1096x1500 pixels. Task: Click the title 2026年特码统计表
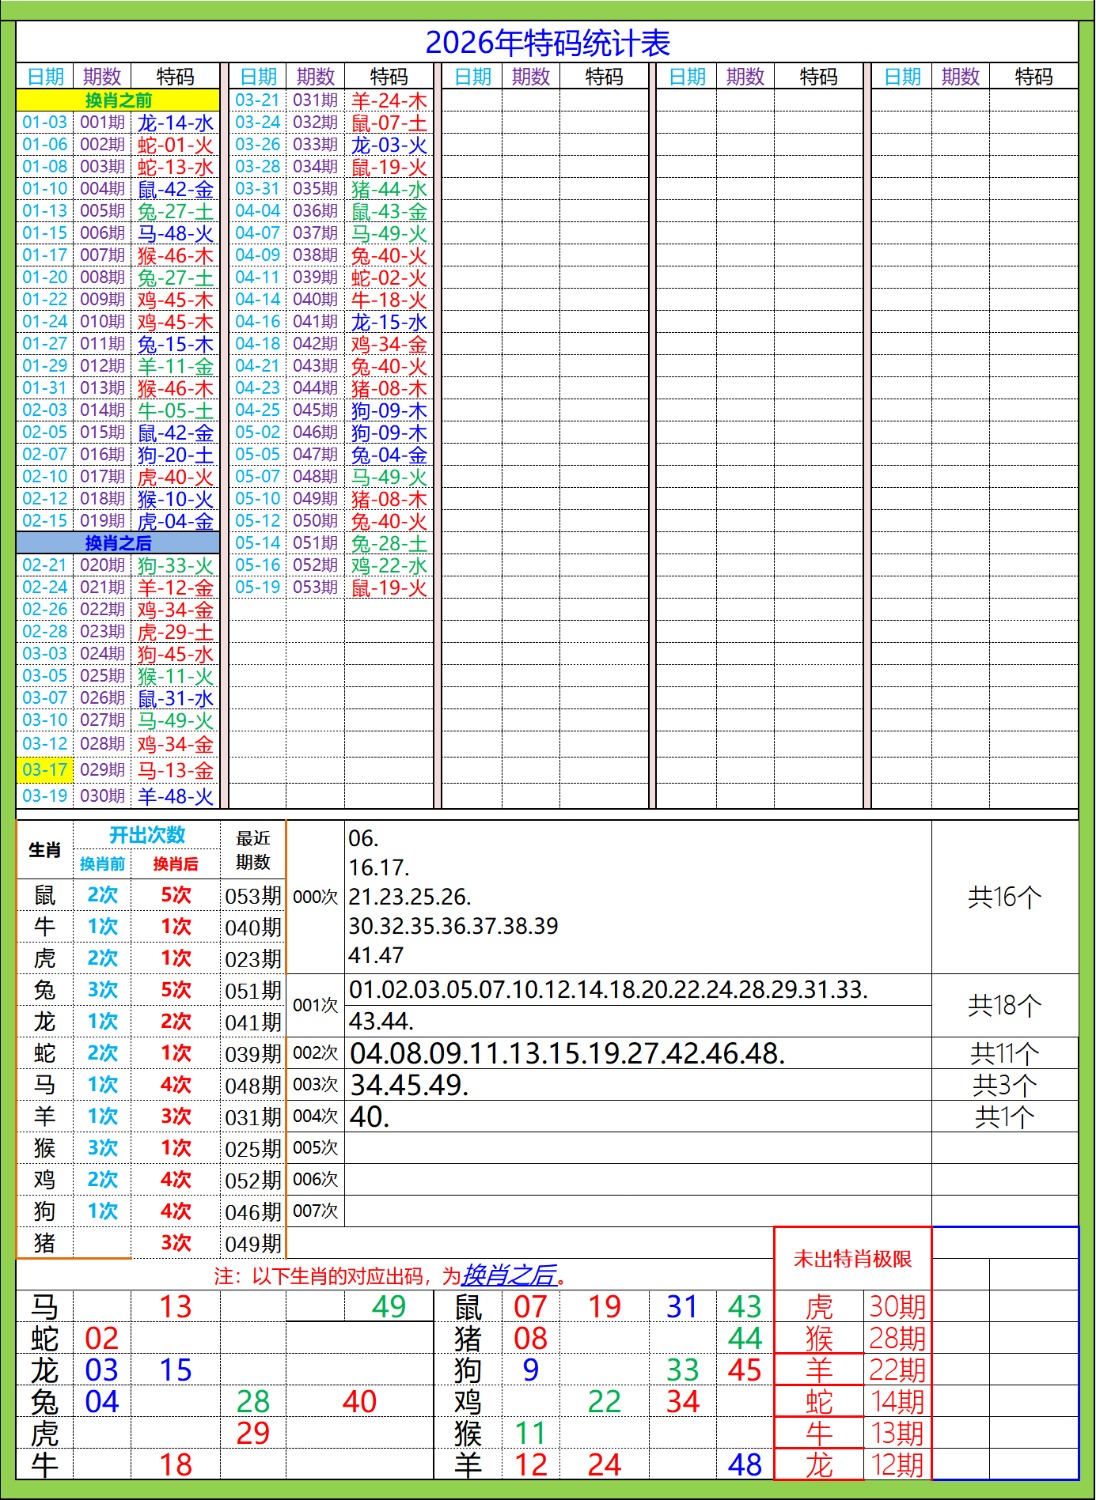click(547, 42)
